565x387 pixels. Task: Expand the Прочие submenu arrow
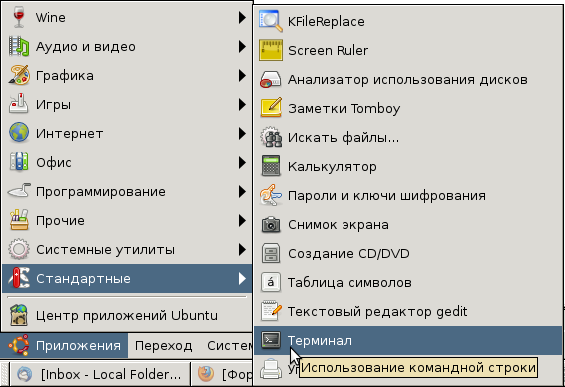[242, 220]
